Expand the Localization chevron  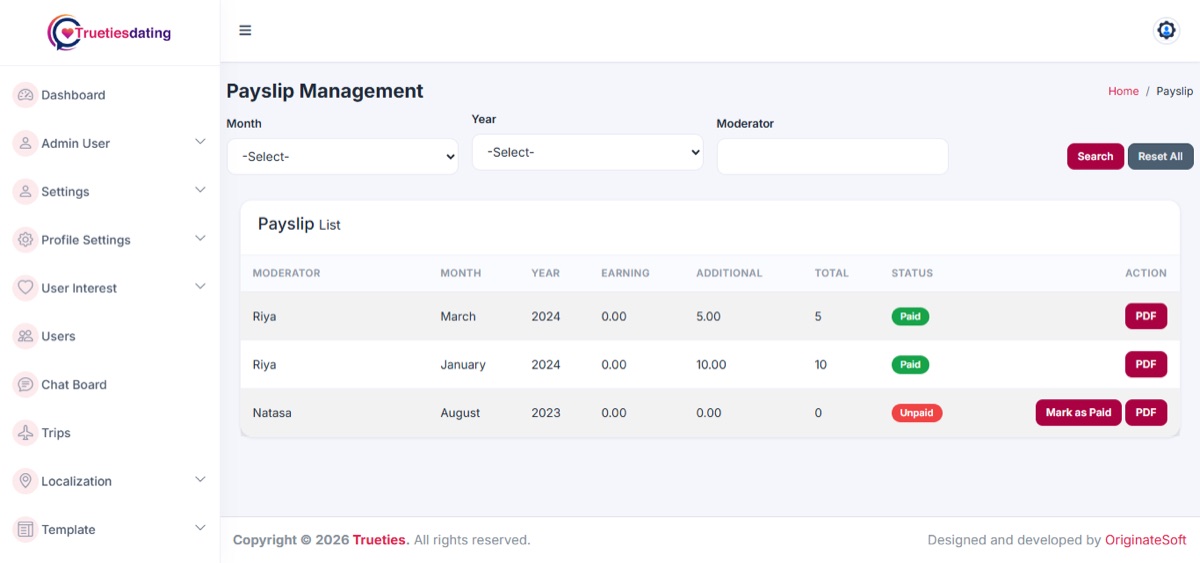(200, 480)
